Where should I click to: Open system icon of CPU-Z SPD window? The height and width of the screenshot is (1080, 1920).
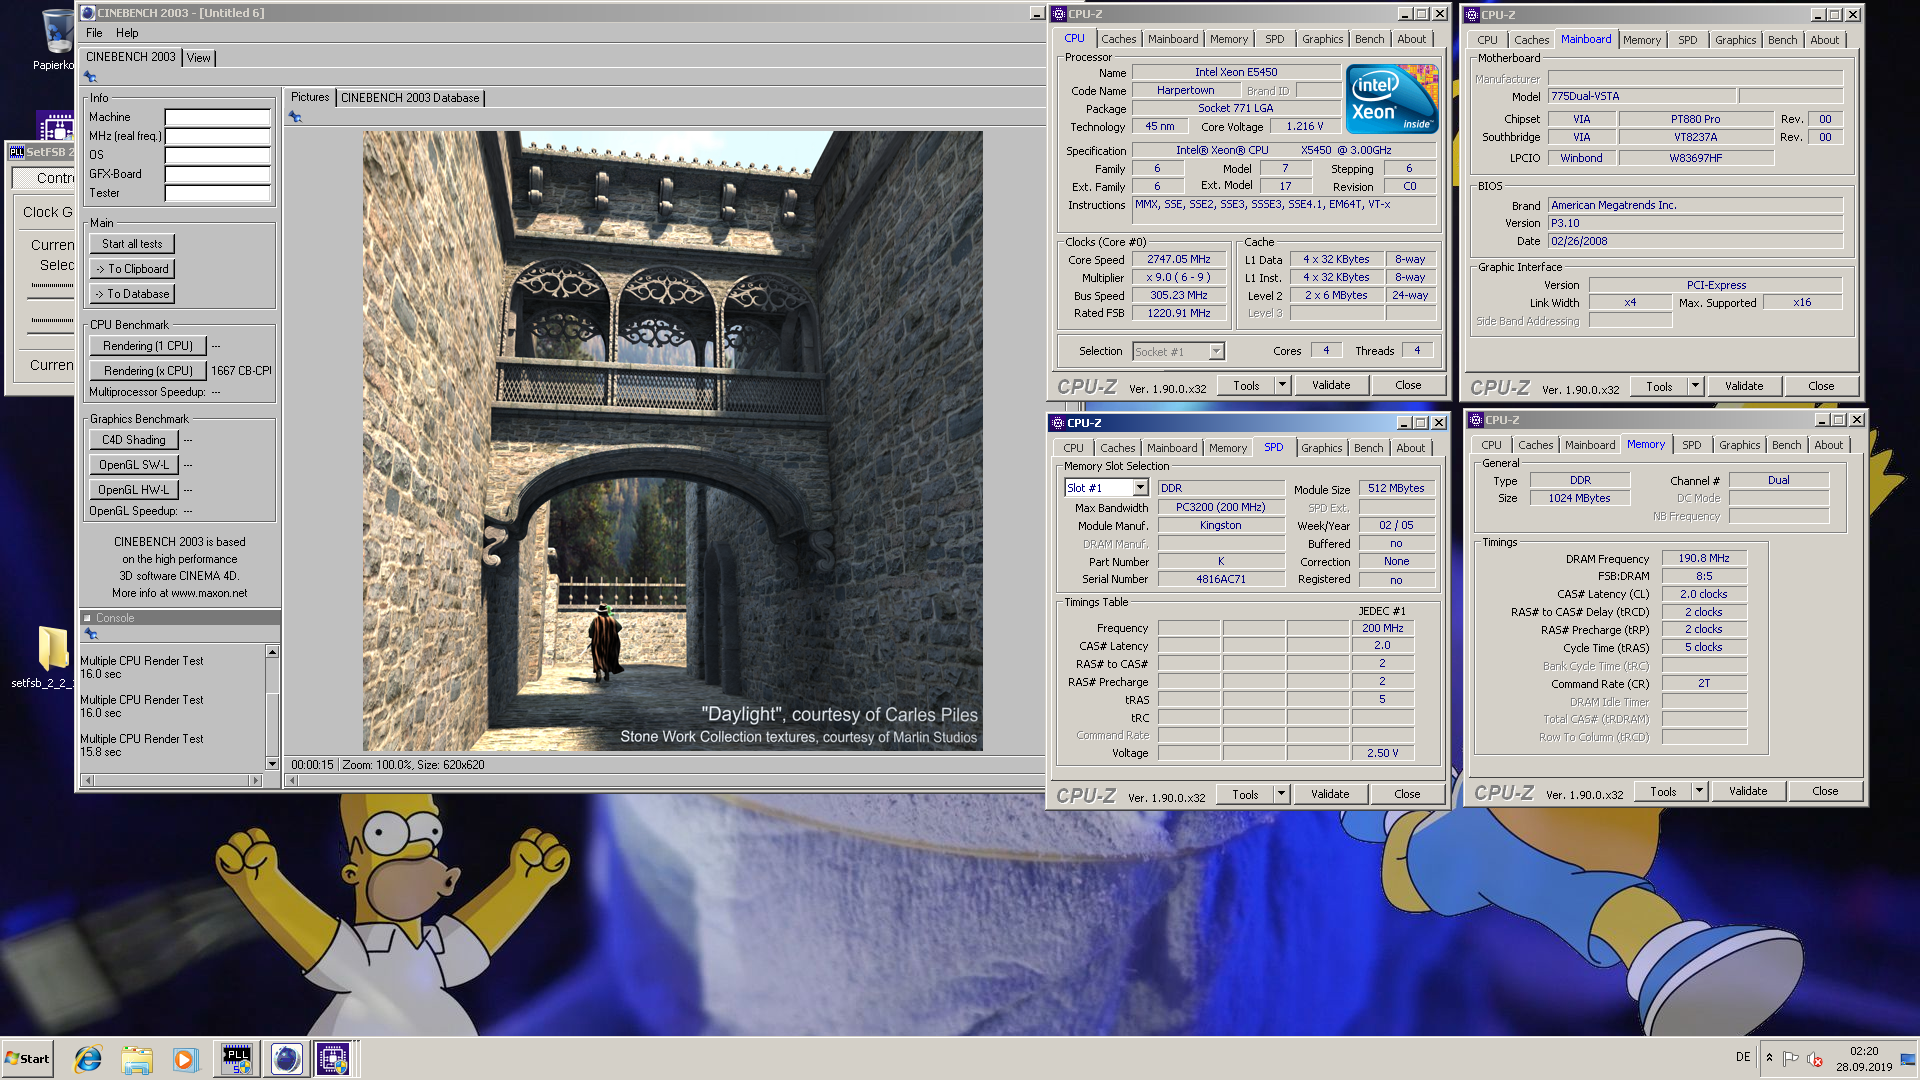[1058, 423]
